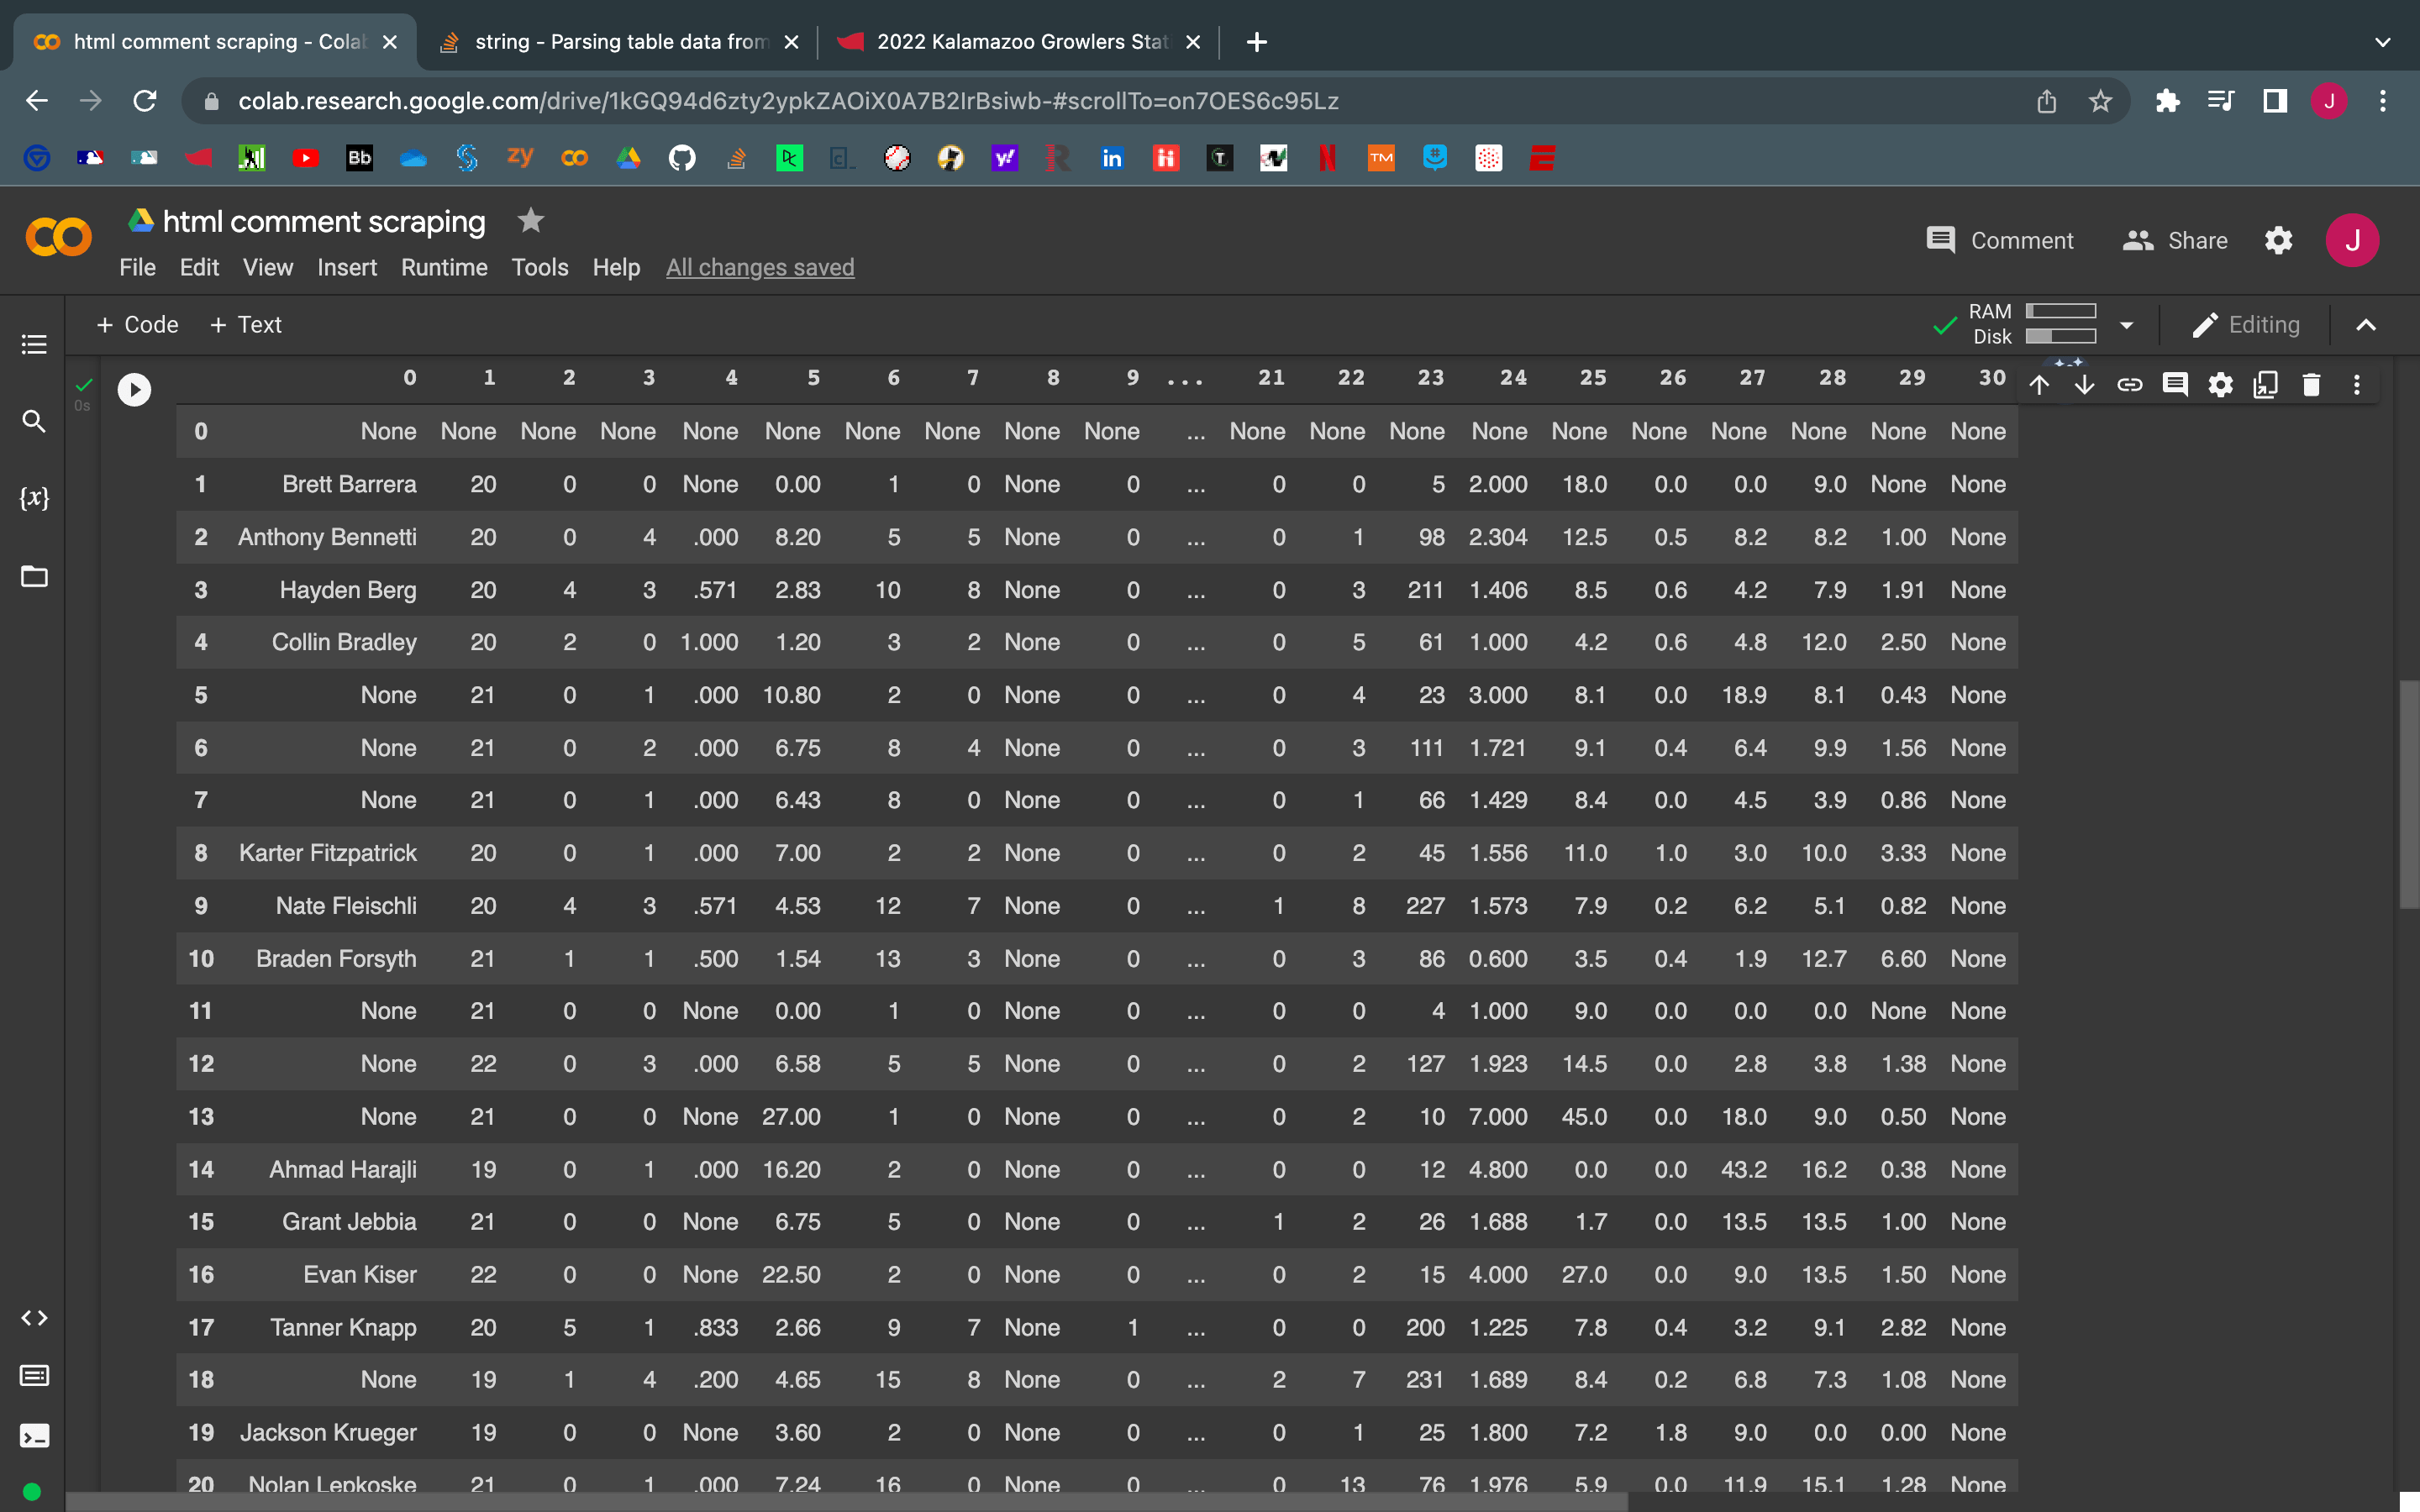
Task: Delete the cell with trash icon
Action: click(2311, 385)
